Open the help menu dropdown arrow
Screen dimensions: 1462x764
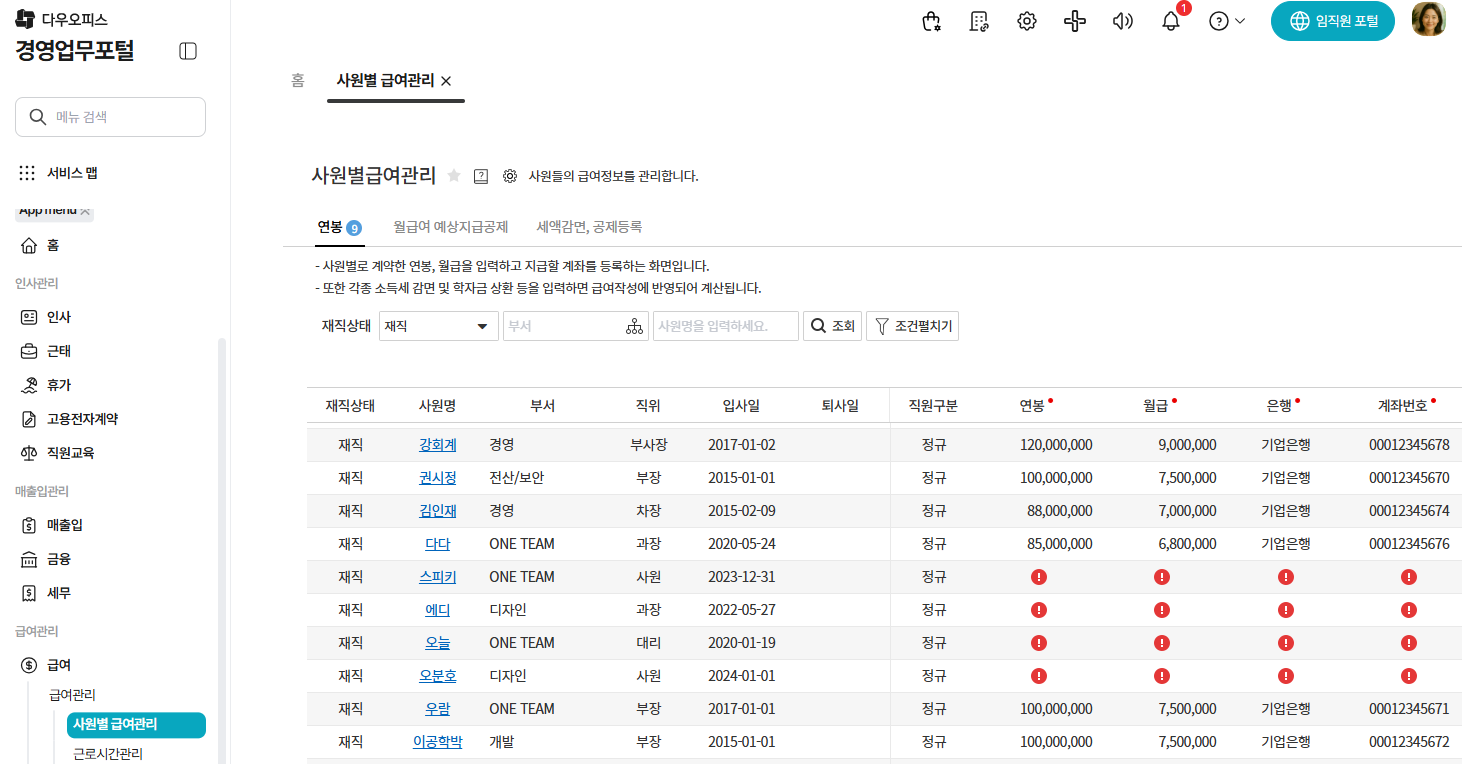point(1240,21)
